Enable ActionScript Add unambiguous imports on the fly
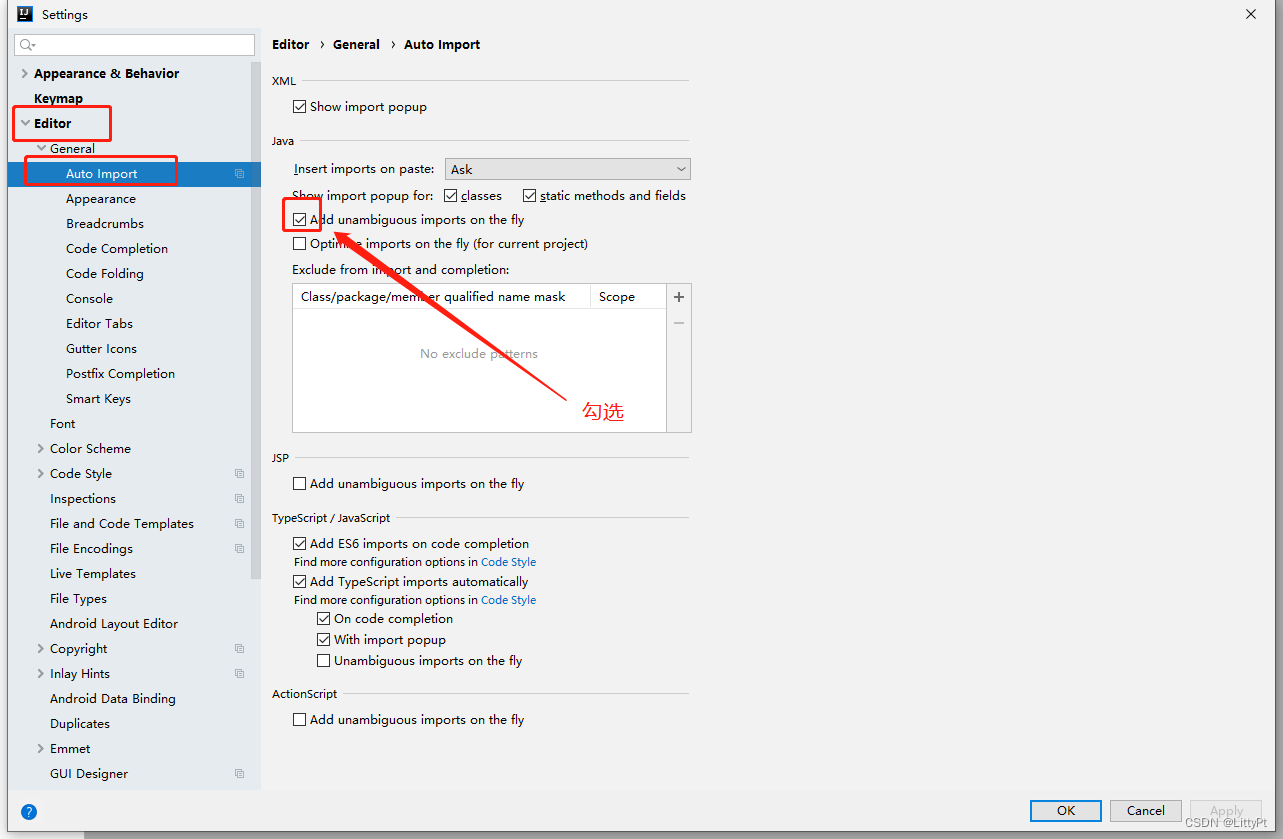1283x839 pixels. [300, 720]
